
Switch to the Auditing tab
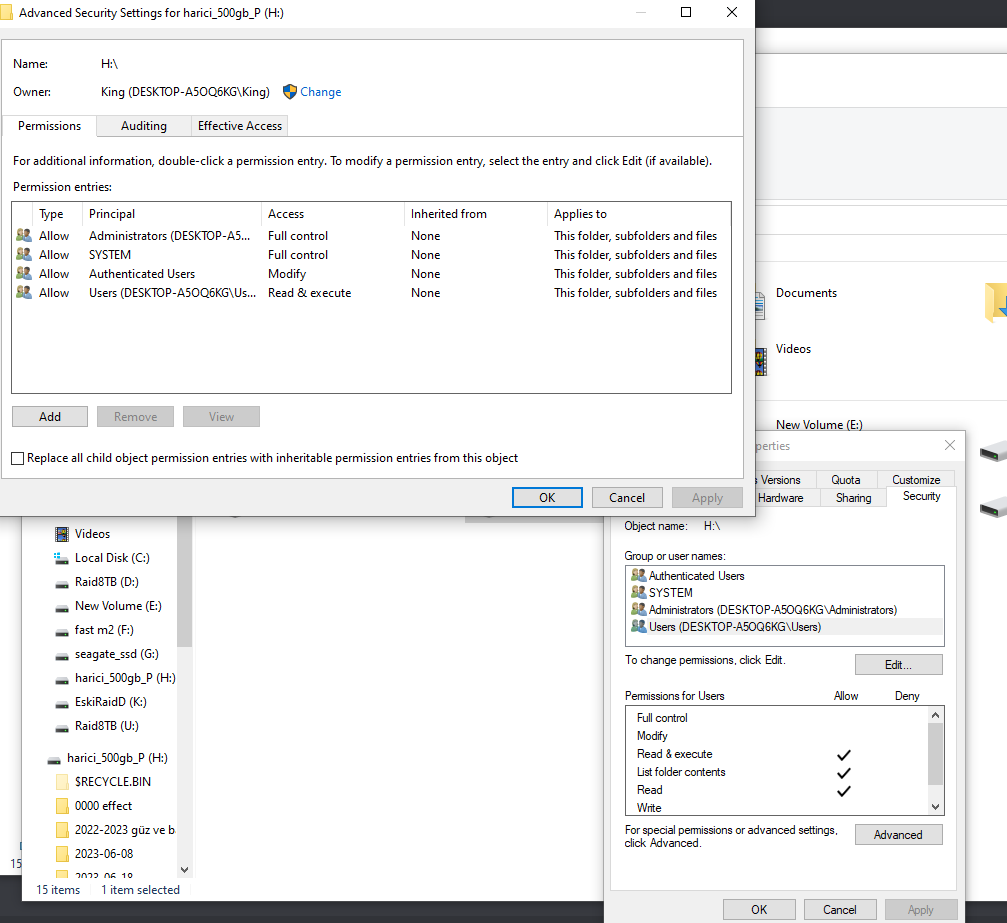coord(144,126)
